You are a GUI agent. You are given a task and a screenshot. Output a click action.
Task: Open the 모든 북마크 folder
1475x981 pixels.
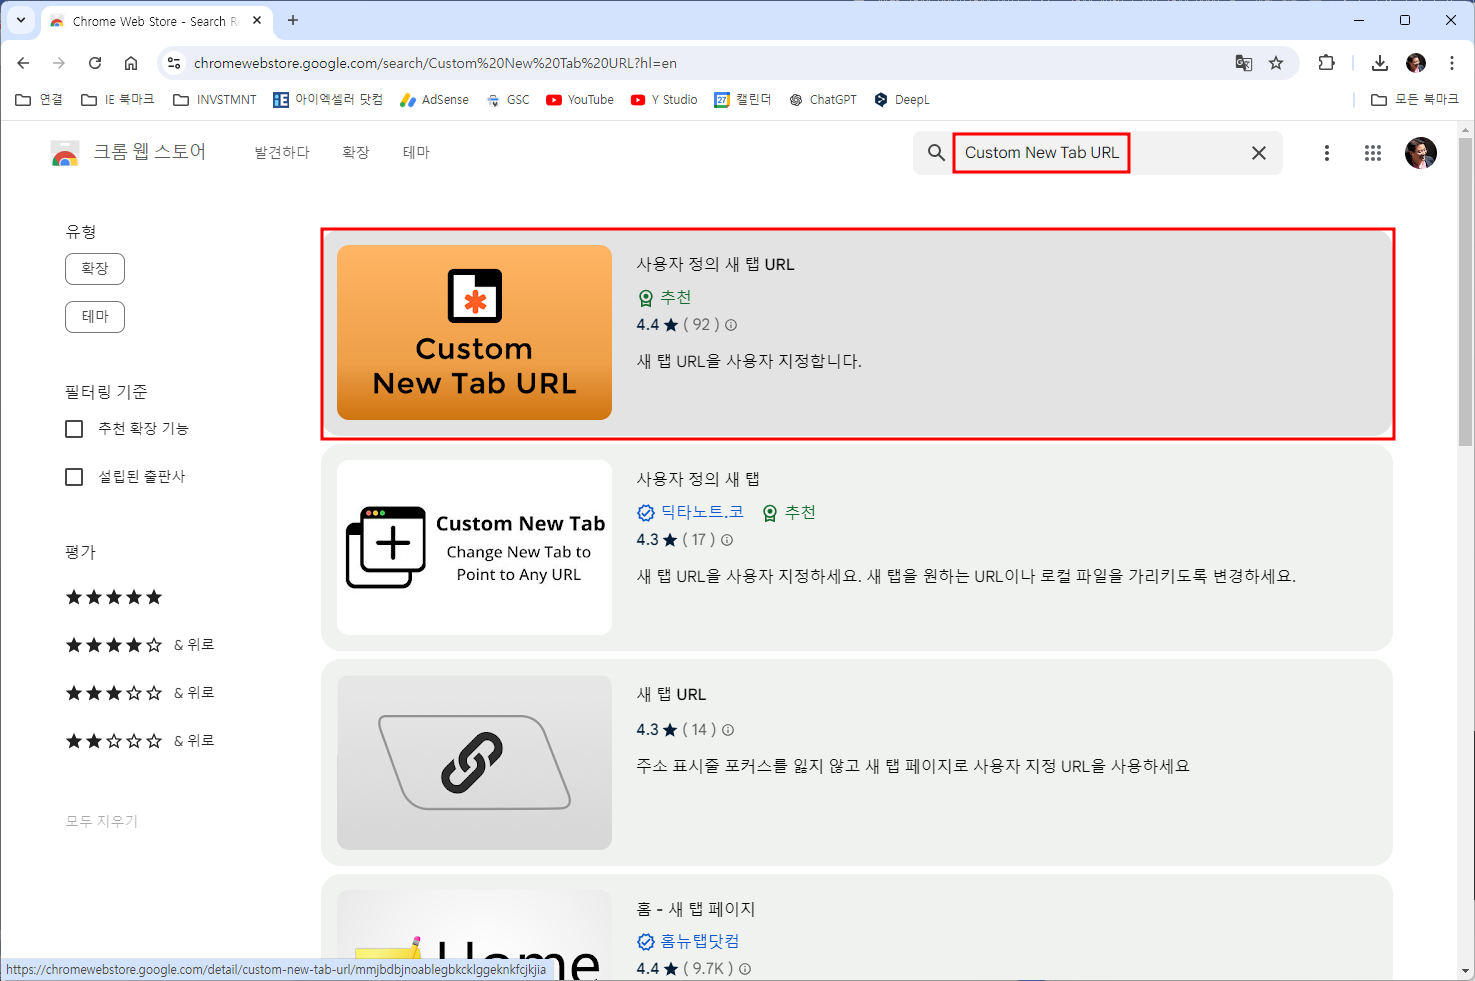(1415, 100)
